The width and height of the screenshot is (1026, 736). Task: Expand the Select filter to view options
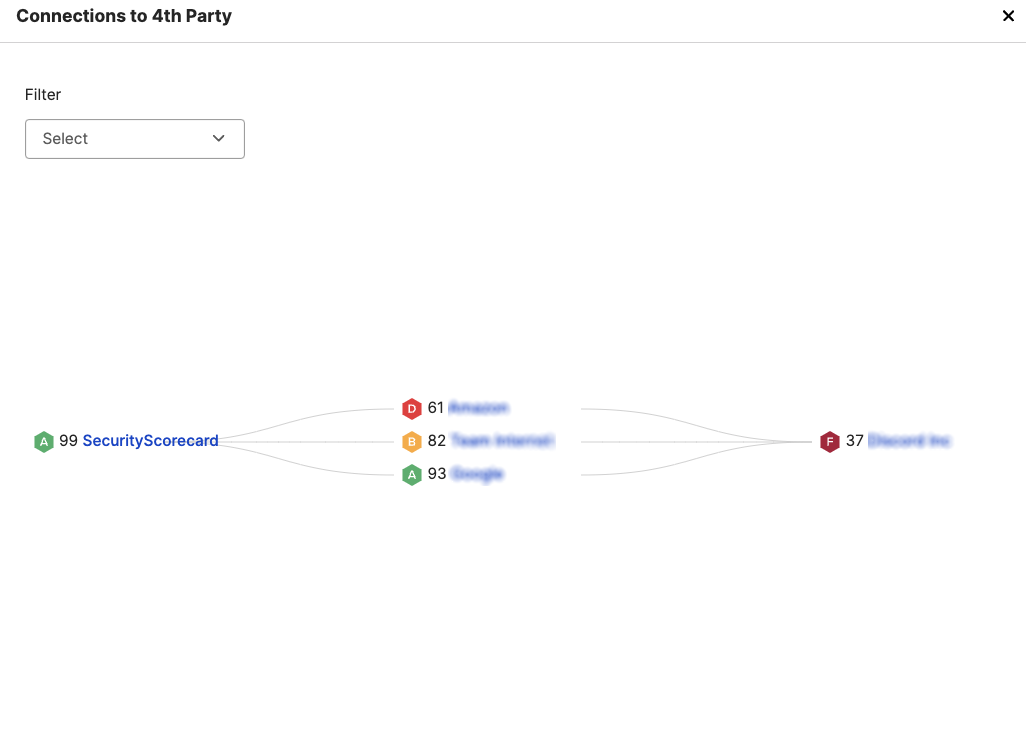[x=134, y=139]
